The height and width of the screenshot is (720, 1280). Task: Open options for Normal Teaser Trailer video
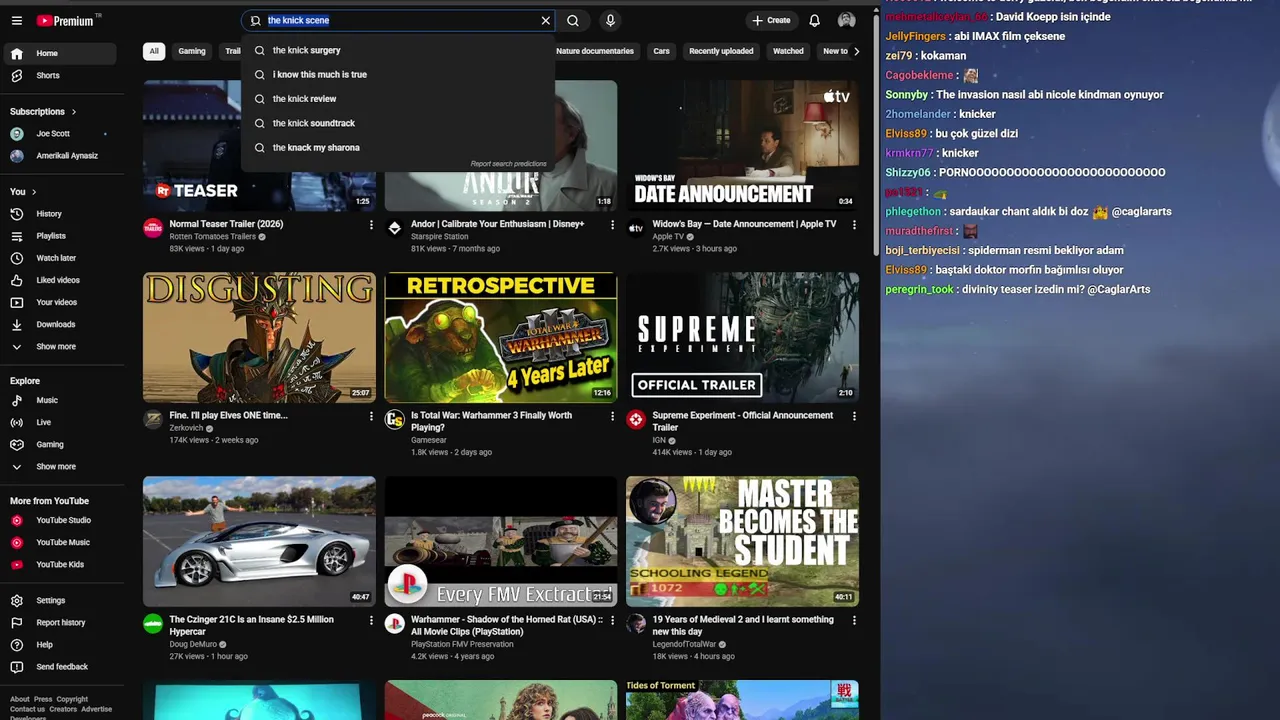[x=371, y=225]
